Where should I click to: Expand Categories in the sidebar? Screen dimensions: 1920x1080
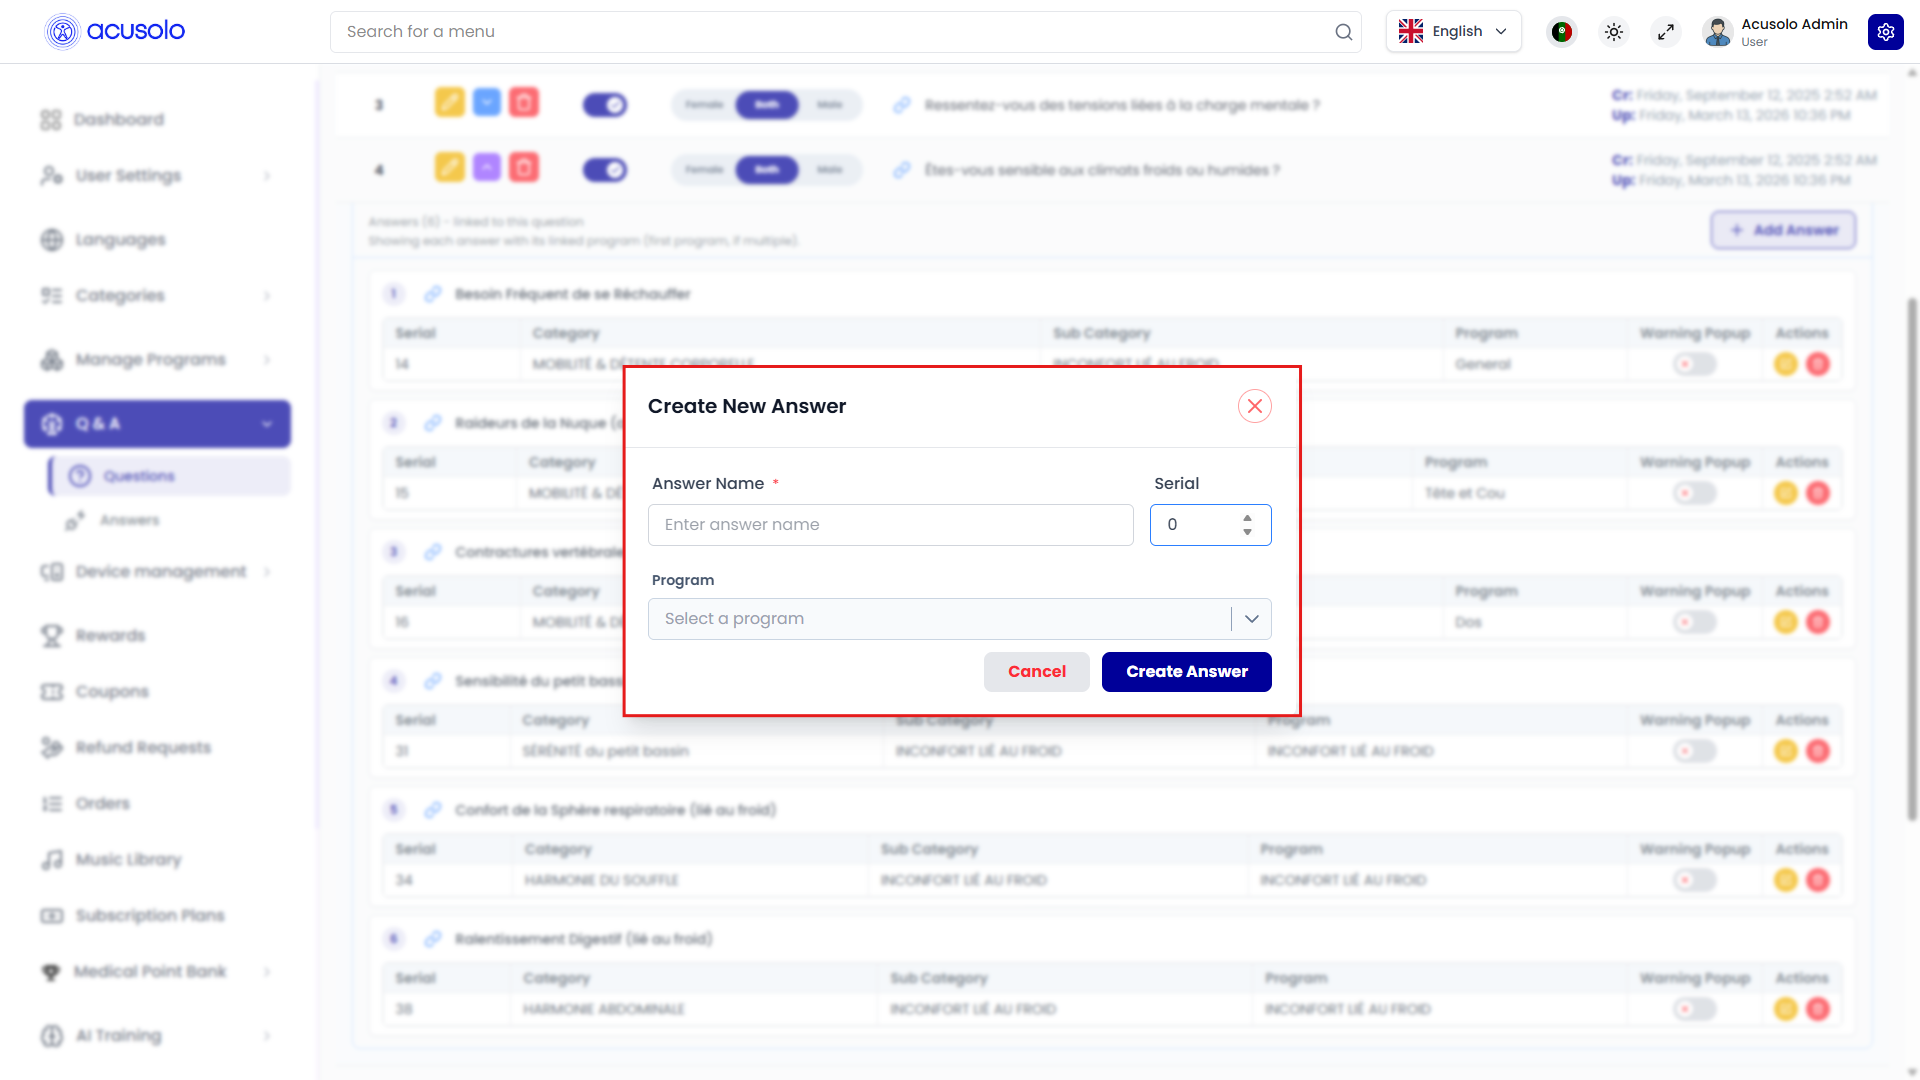click(x=157, y=296)
